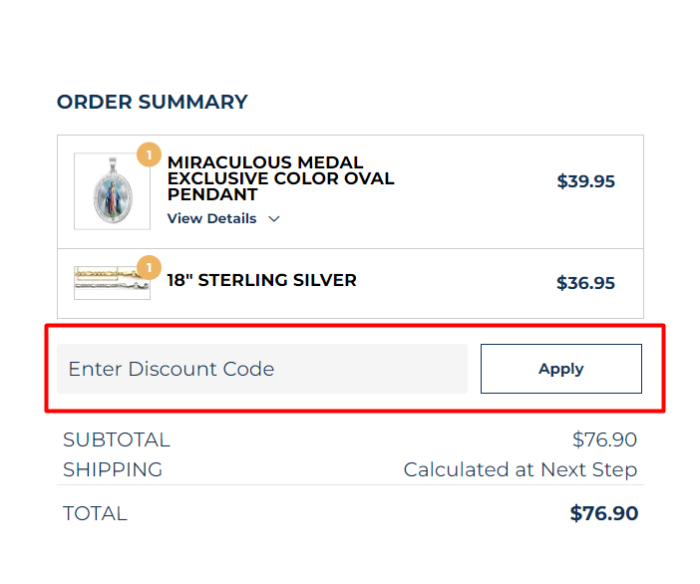Click the quantity badge on chain image
Screen dimensions: 700x584
[x=148, y=268]
